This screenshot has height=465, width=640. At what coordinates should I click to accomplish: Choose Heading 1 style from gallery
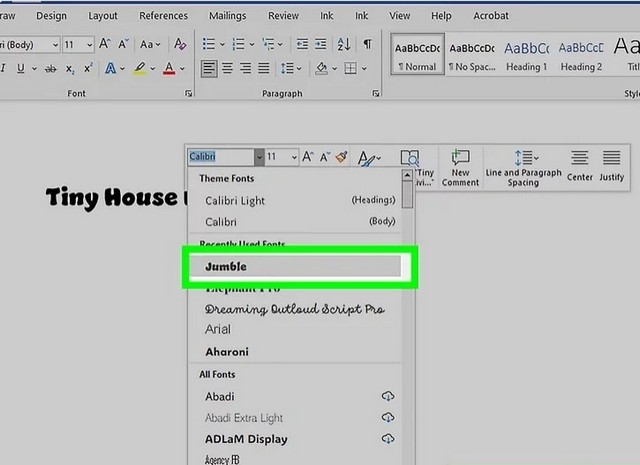pos(525,55)
